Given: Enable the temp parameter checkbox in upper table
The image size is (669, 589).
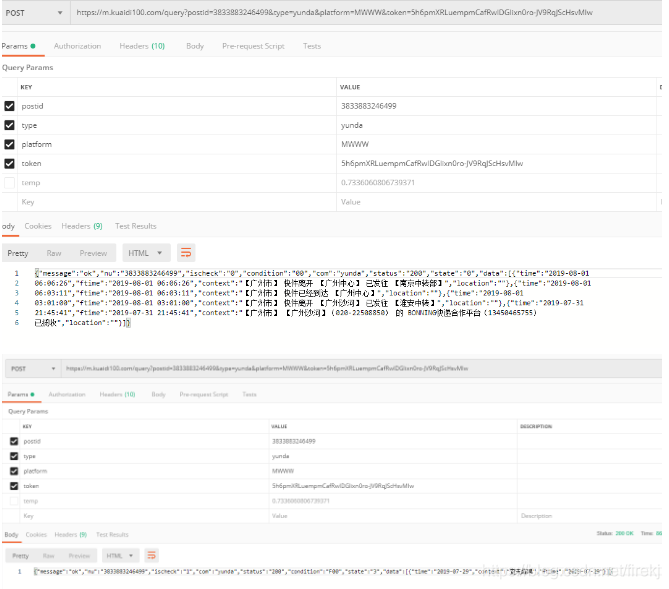Looking at the screenshot, I should pyautogui.click(x=9, y=183).
